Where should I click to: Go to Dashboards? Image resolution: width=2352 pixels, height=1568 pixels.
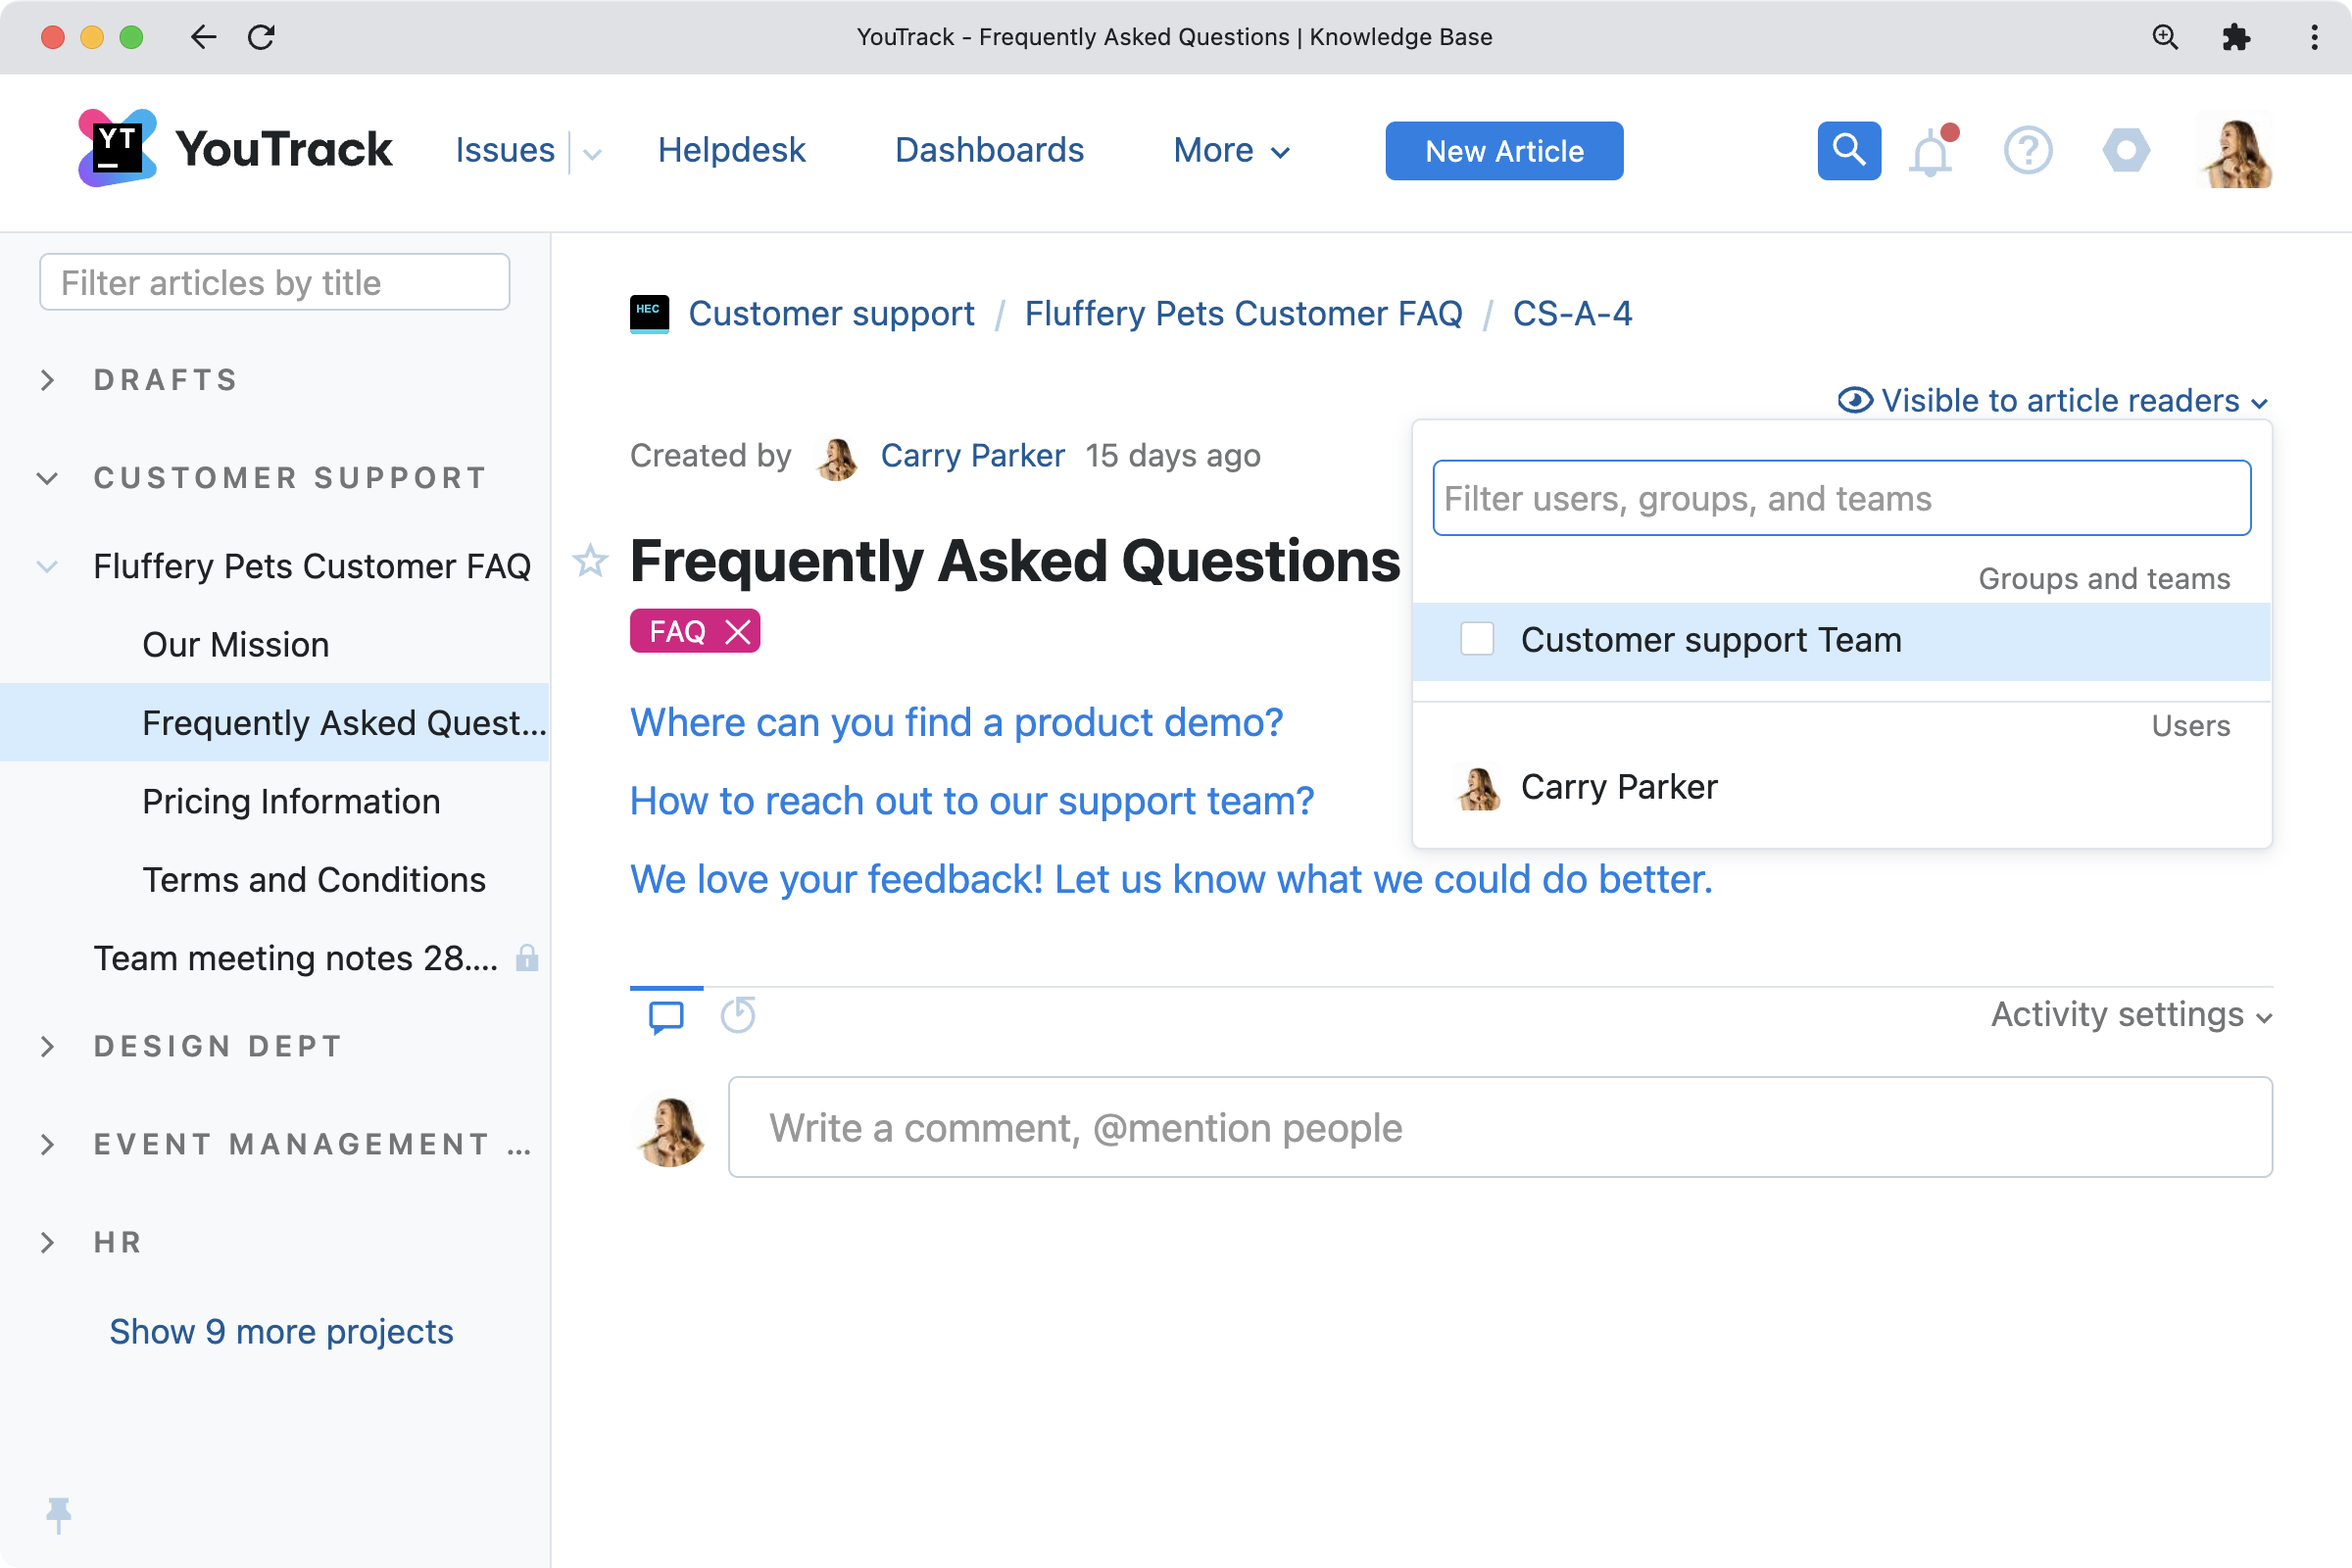[989, 150]
